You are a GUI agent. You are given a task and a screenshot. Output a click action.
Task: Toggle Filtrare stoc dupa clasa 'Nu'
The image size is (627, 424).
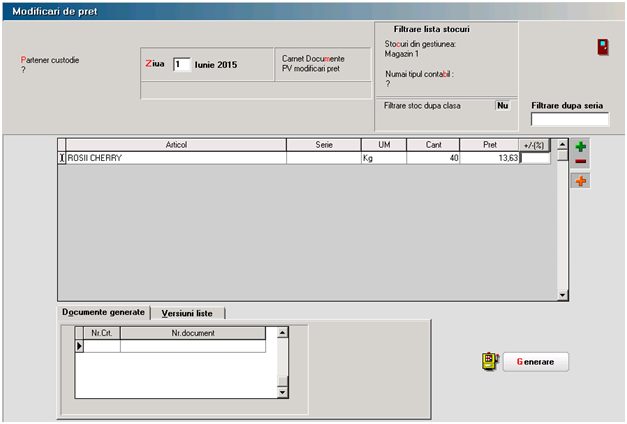[503, 104]
